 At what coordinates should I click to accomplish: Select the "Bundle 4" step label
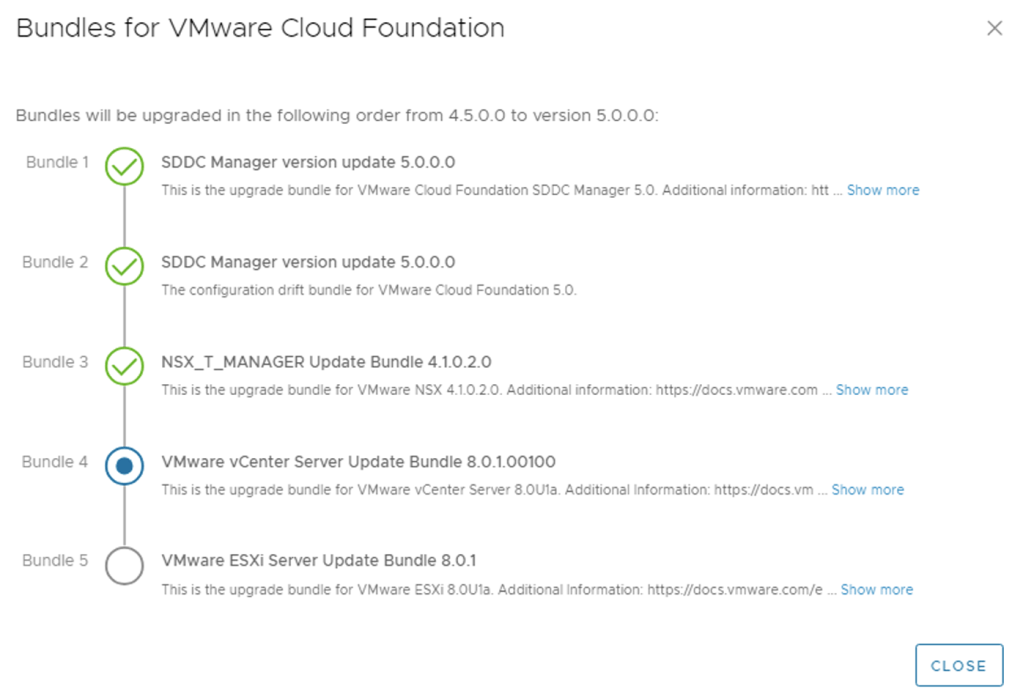[56, 462]
